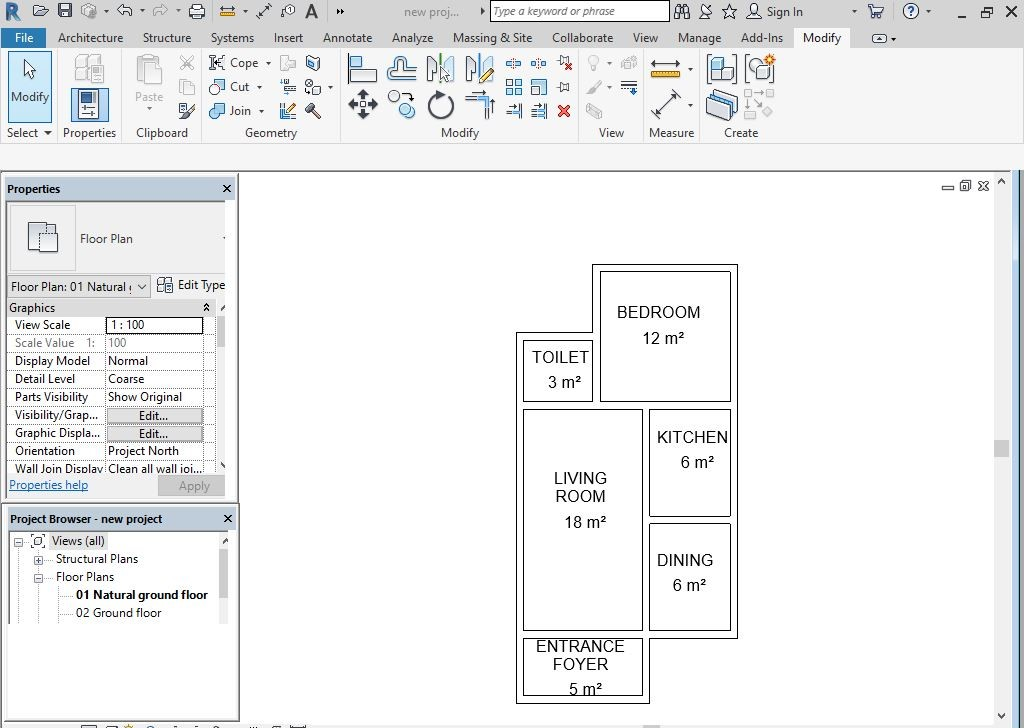Click the Text tool letter A icon
This screenshot has height=728, width=1024.
[x=312, y=11]
